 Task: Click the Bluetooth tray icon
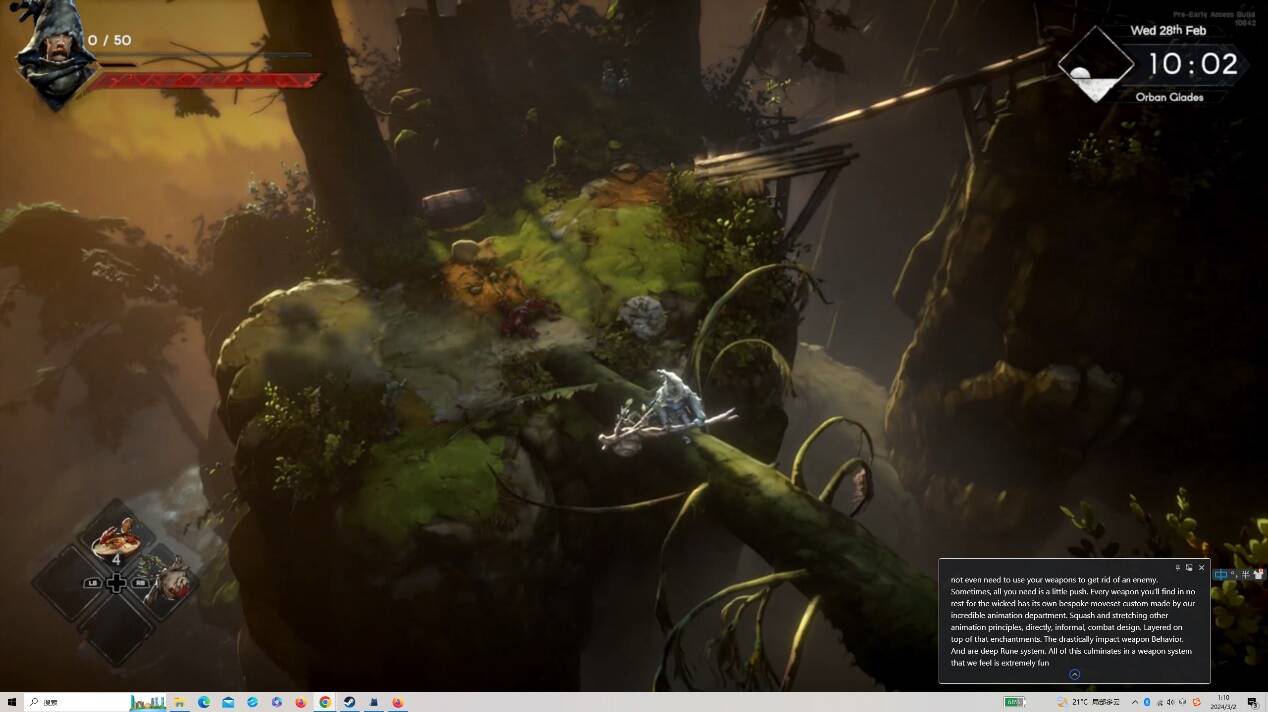(1147, 702)
